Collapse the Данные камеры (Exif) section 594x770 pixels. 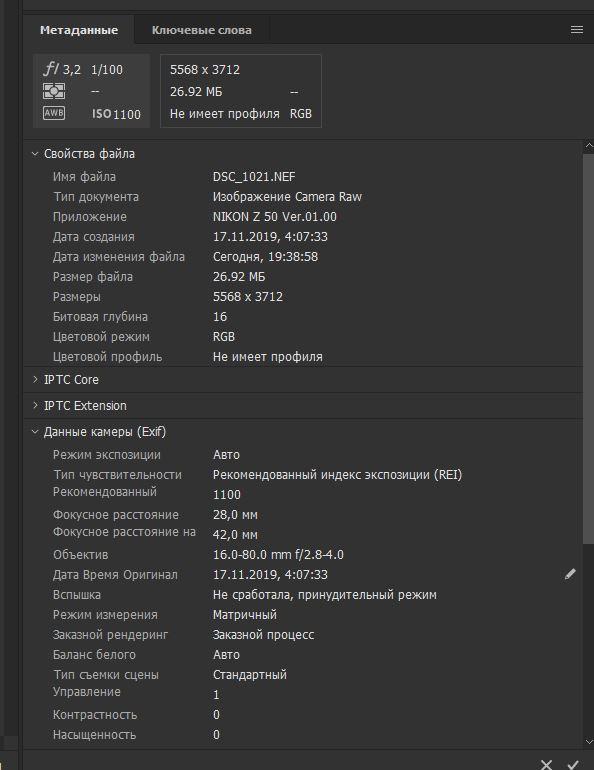(35, 432)
